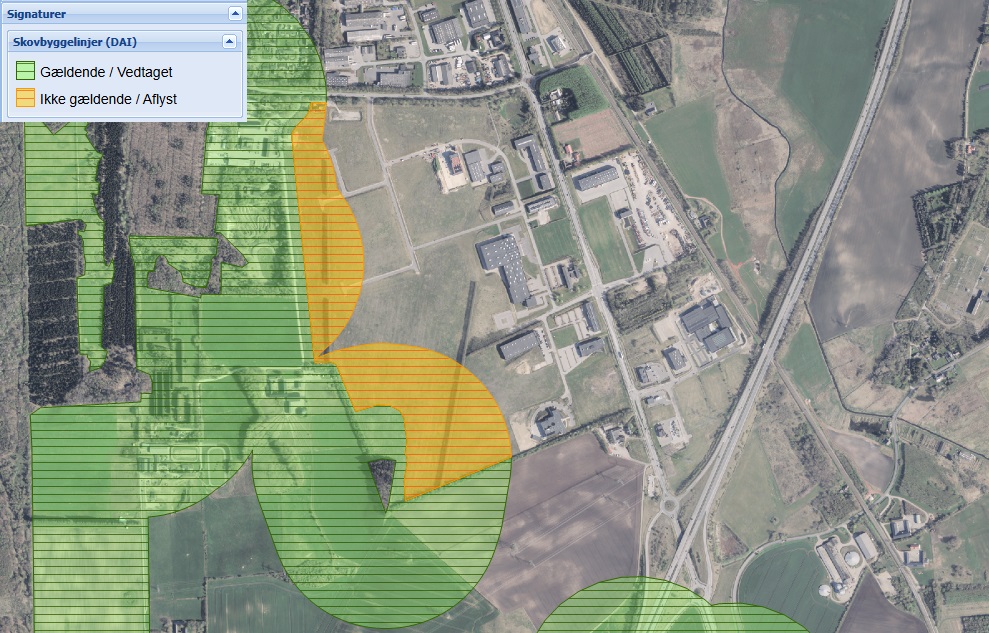Select the 'Ikke gældende / Aflyst' legend label
This screenshot has height=633, width=989.
pos(108,99)
